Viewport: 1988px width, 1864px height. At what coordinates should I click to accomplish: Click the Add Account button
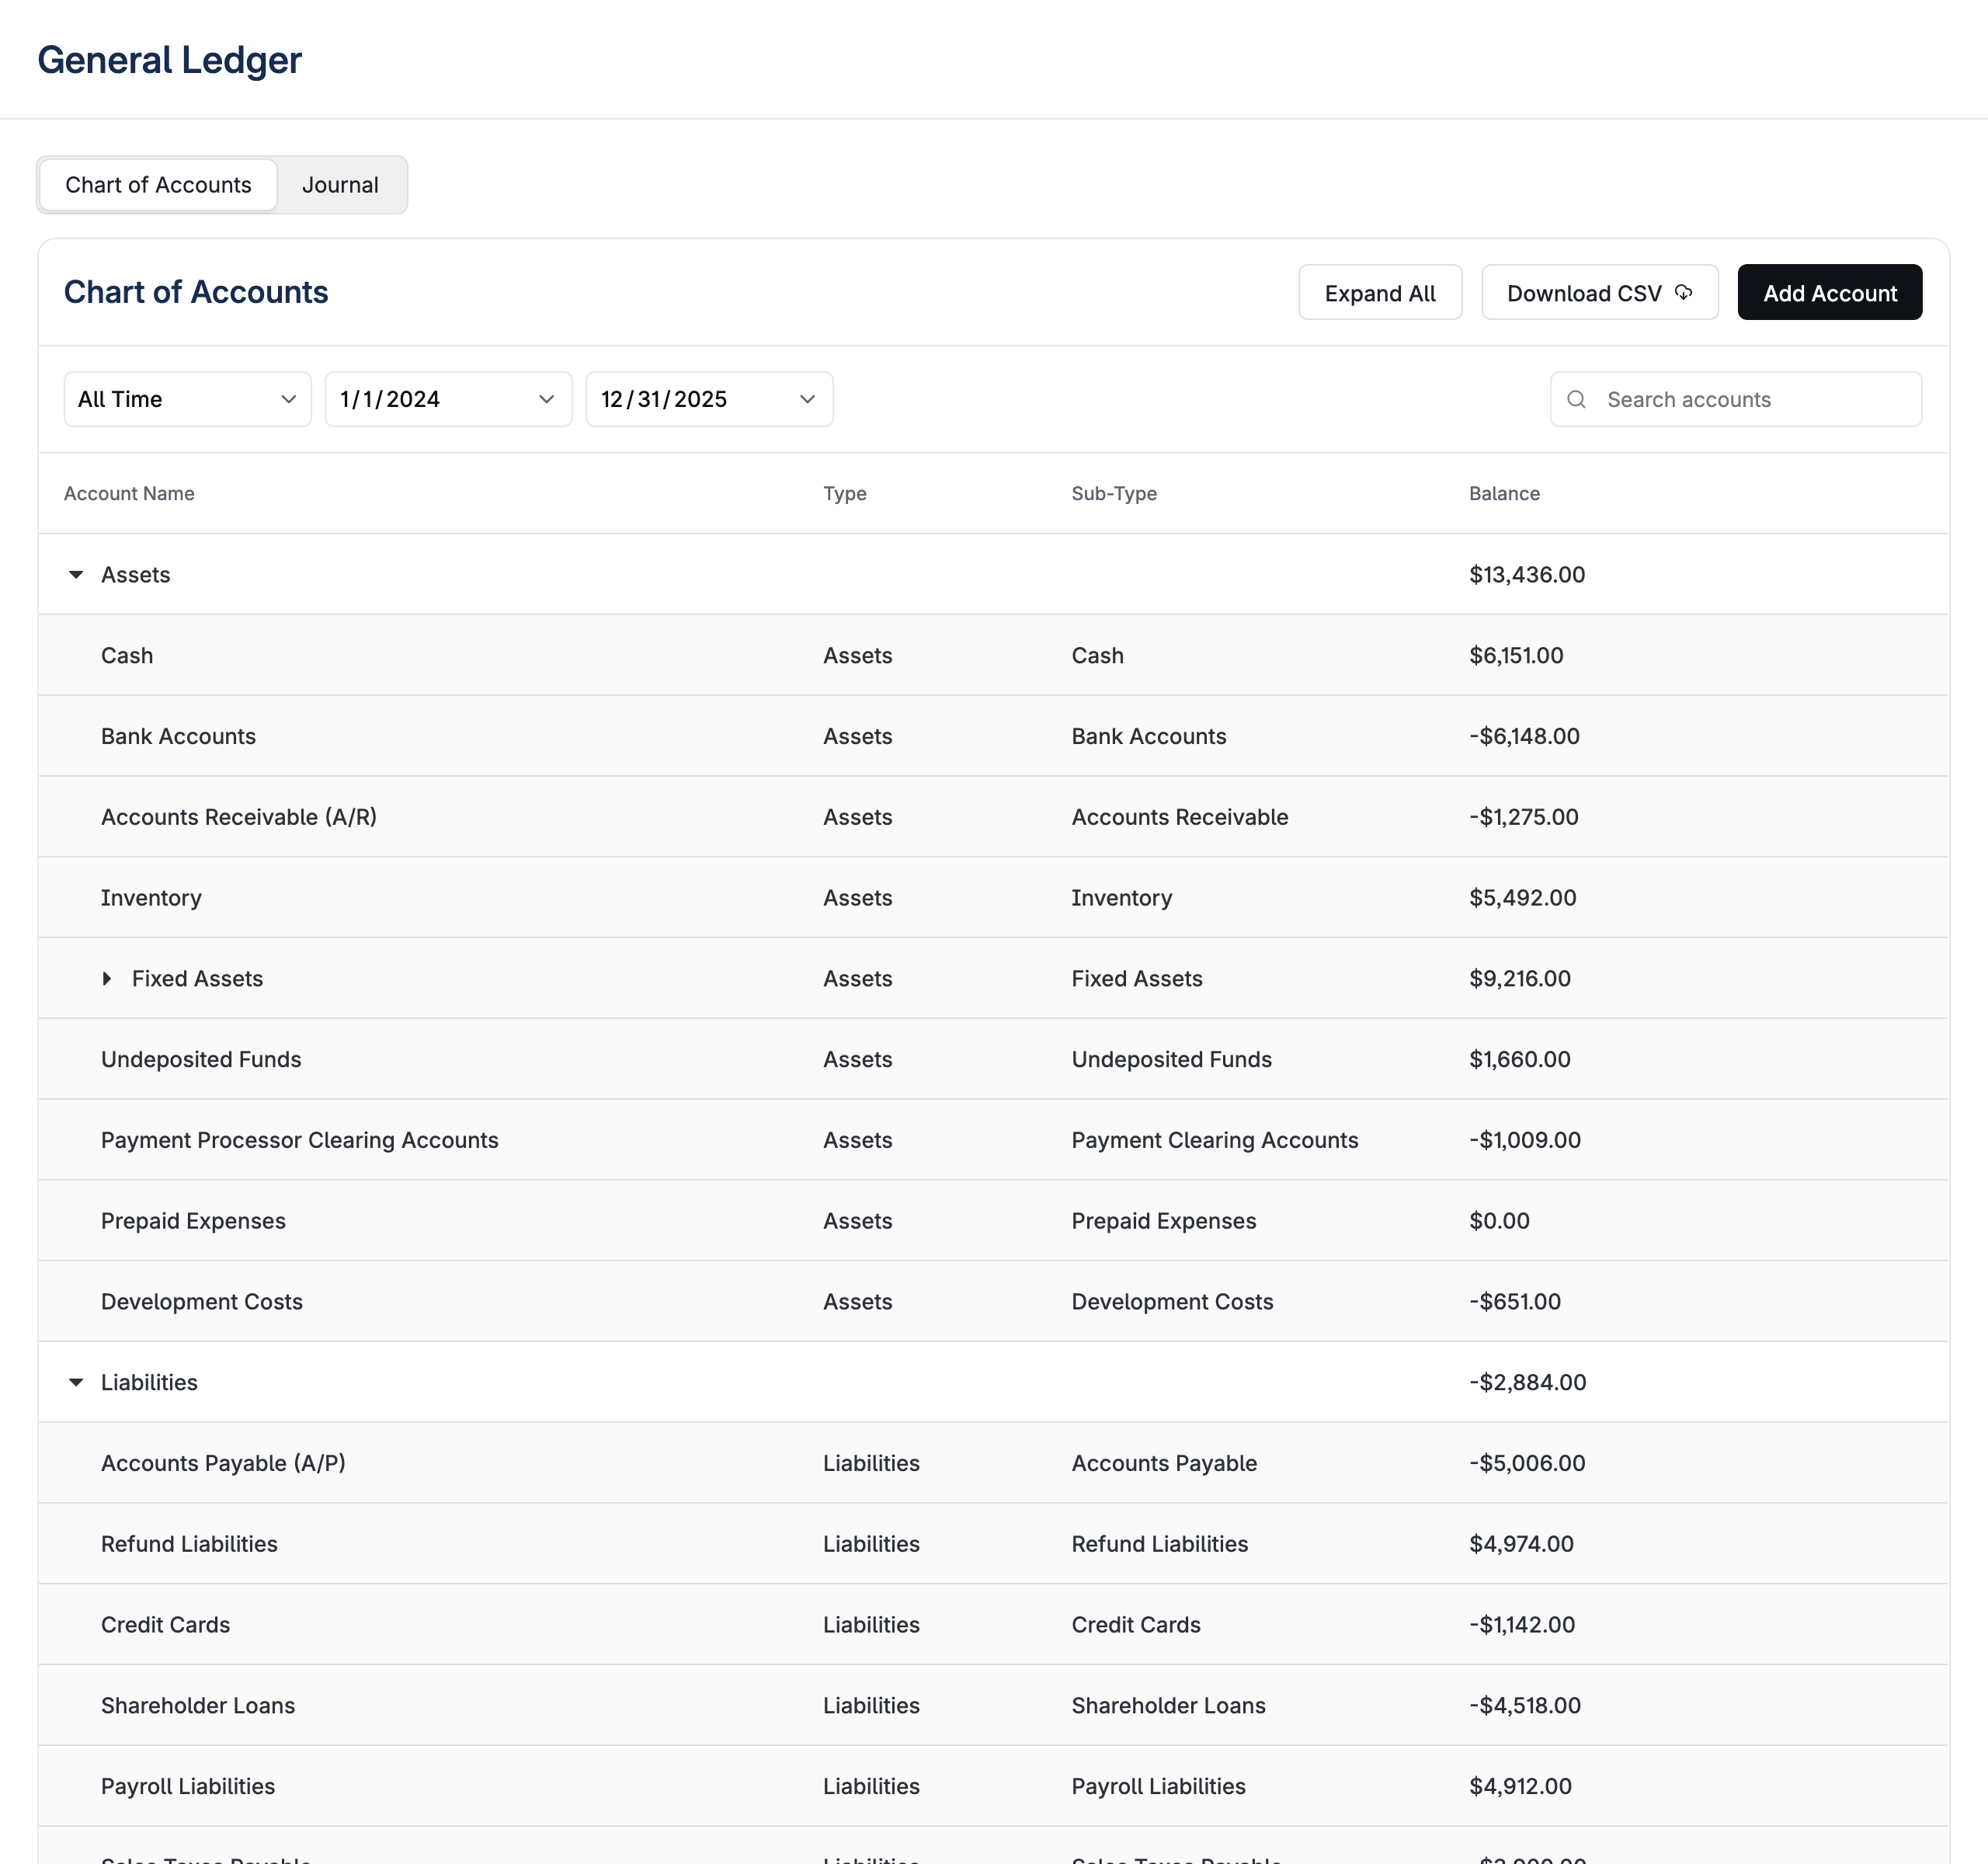pos(1830,293)
